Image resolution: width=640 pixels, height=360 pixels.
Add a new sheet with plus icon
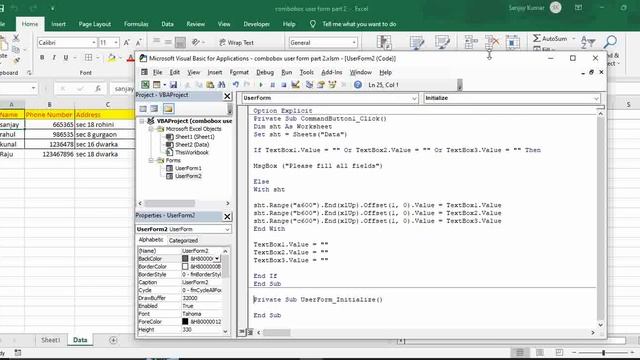[x=113, y=340]
